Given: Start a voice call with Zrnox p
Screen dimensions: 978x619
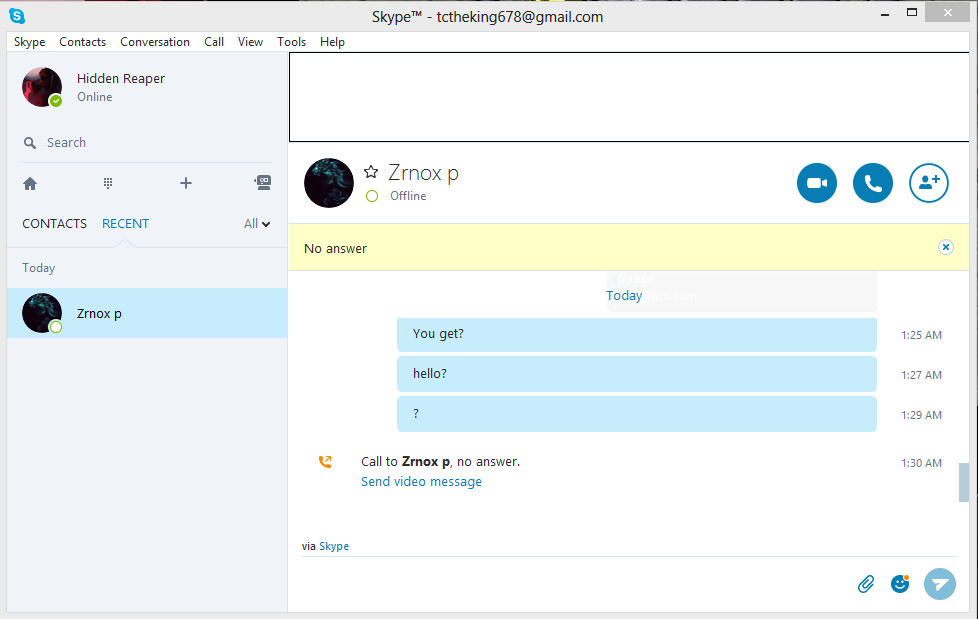Looking at the screenshot, I should 873,183.
